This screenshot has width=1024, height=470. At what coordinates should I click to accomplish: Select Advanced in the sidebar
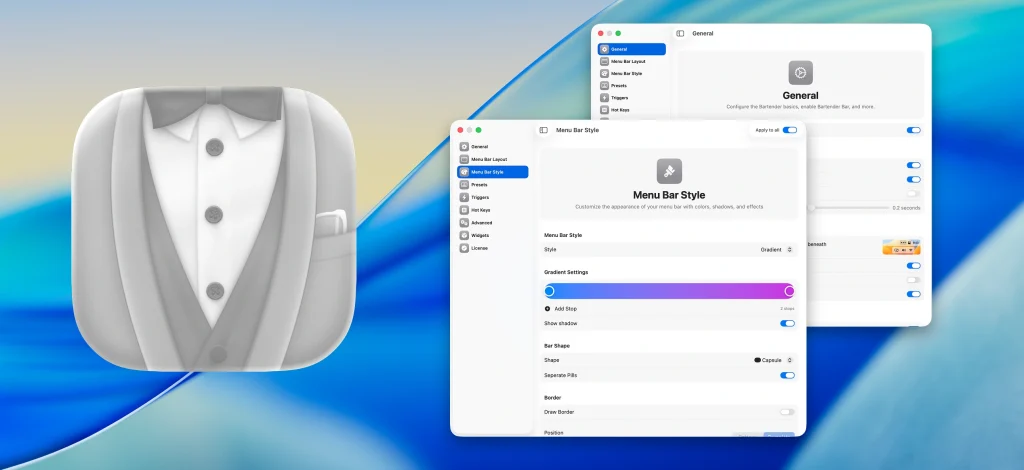click(x=481, y=223)
